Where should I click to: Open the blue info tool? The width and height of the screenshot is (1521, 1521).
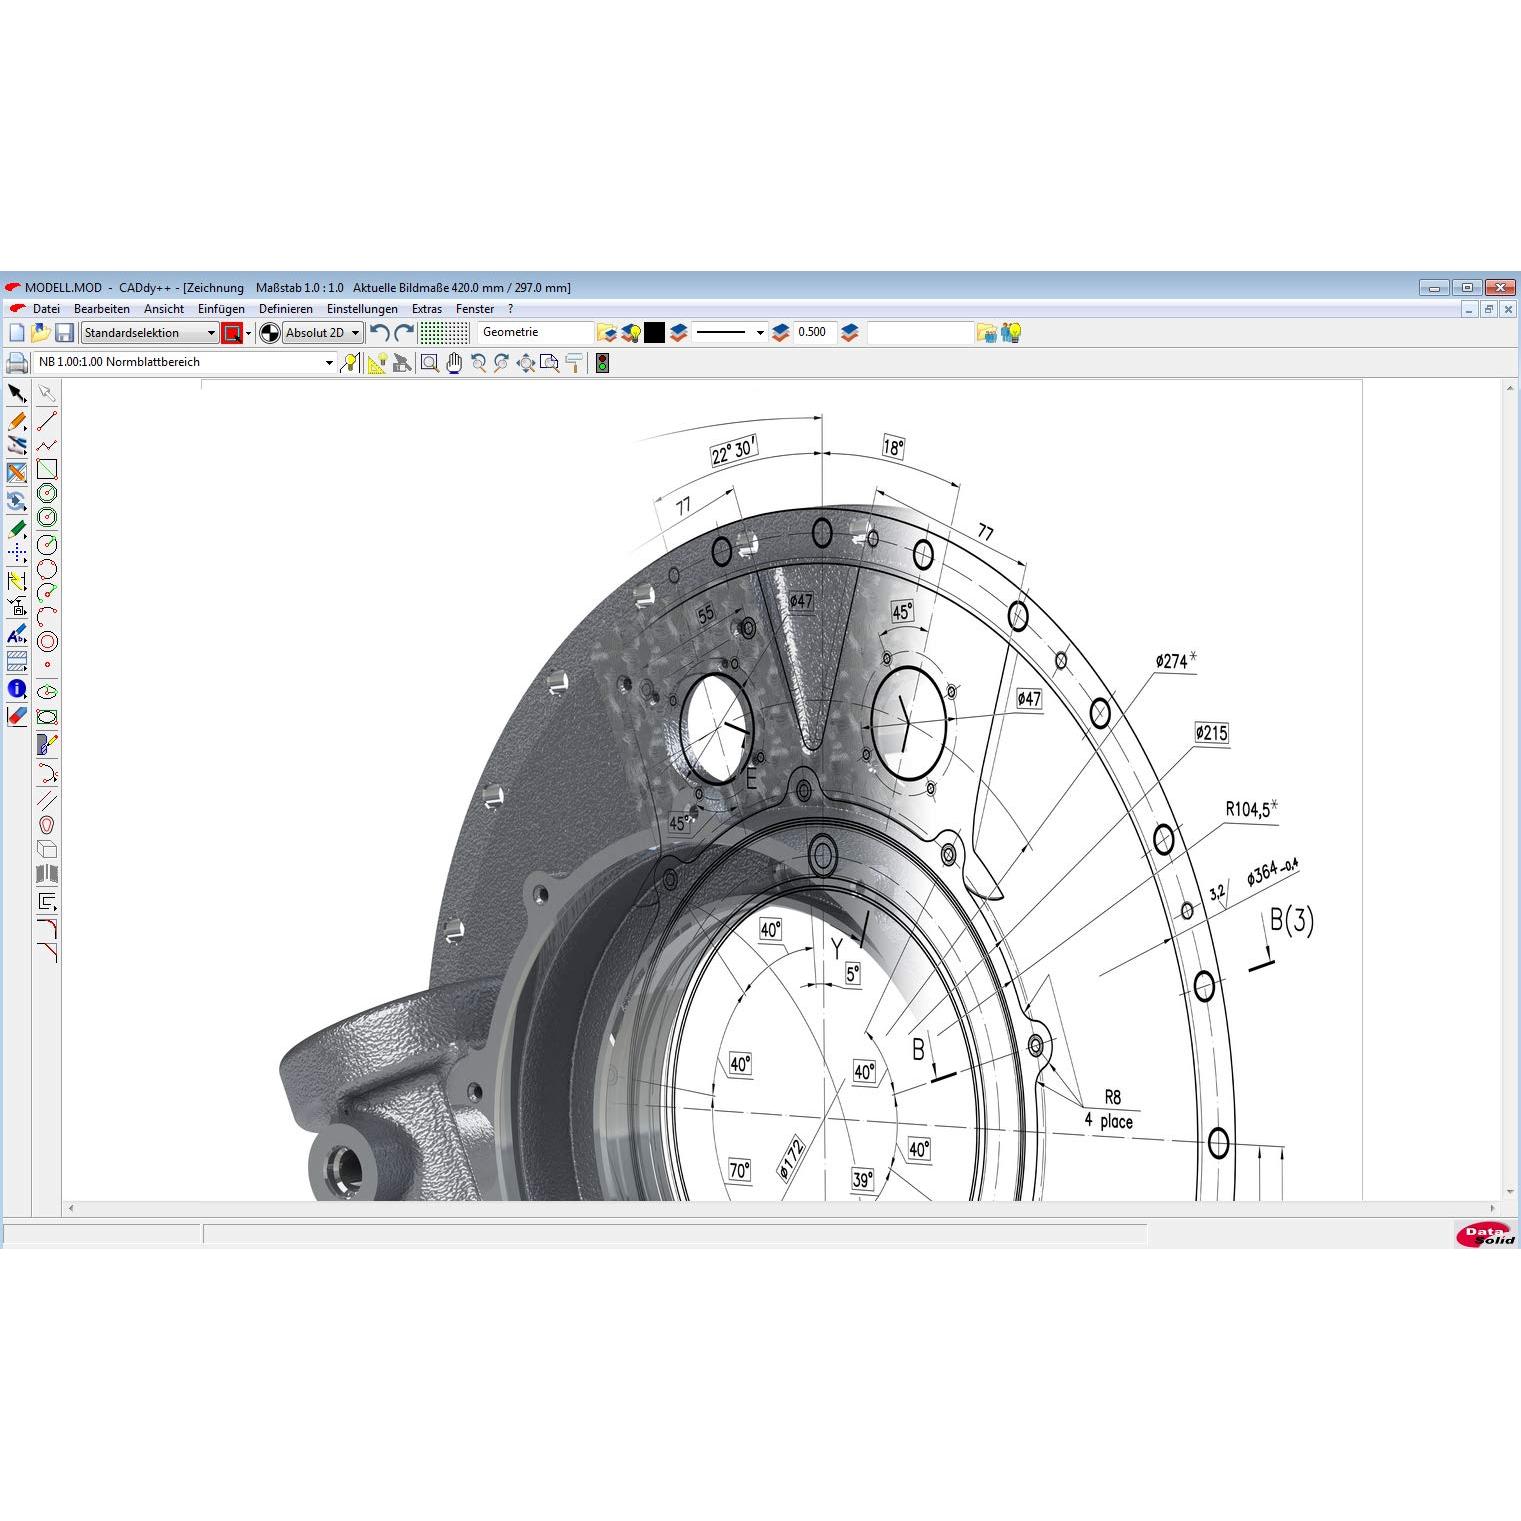click(x=16, y=688)
